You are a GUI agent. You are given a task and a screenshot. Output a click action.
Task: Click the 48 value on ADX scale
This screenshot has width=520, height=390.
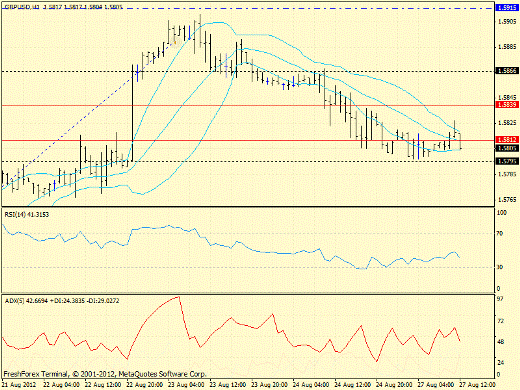(500, 342)
